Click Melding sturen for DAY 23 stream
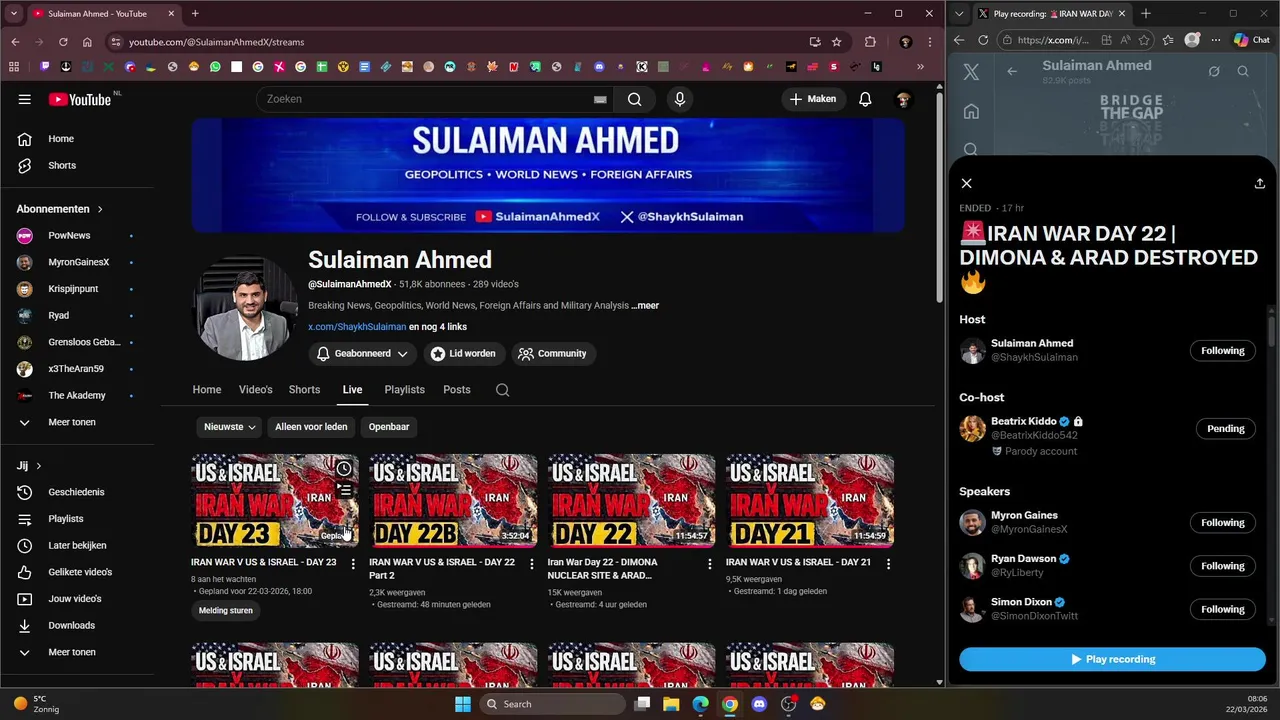This screenshot has width=1280, height=720. click(x=226, y=611)
